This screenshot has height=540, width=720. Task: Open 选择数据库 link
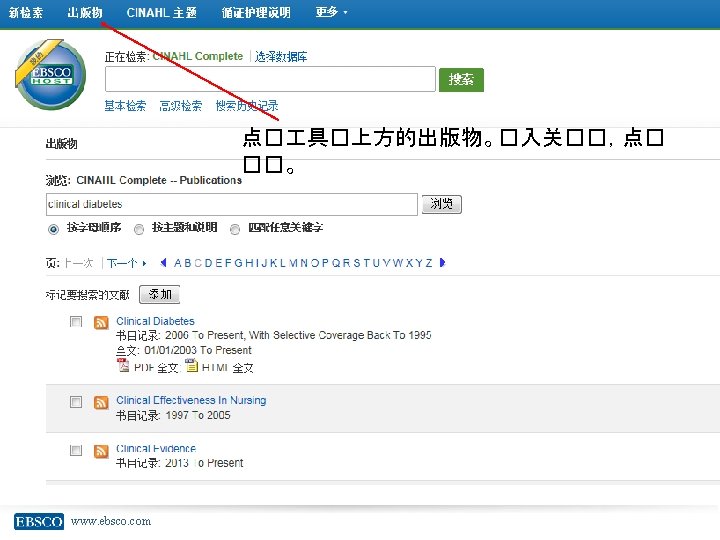click(281, 56)
